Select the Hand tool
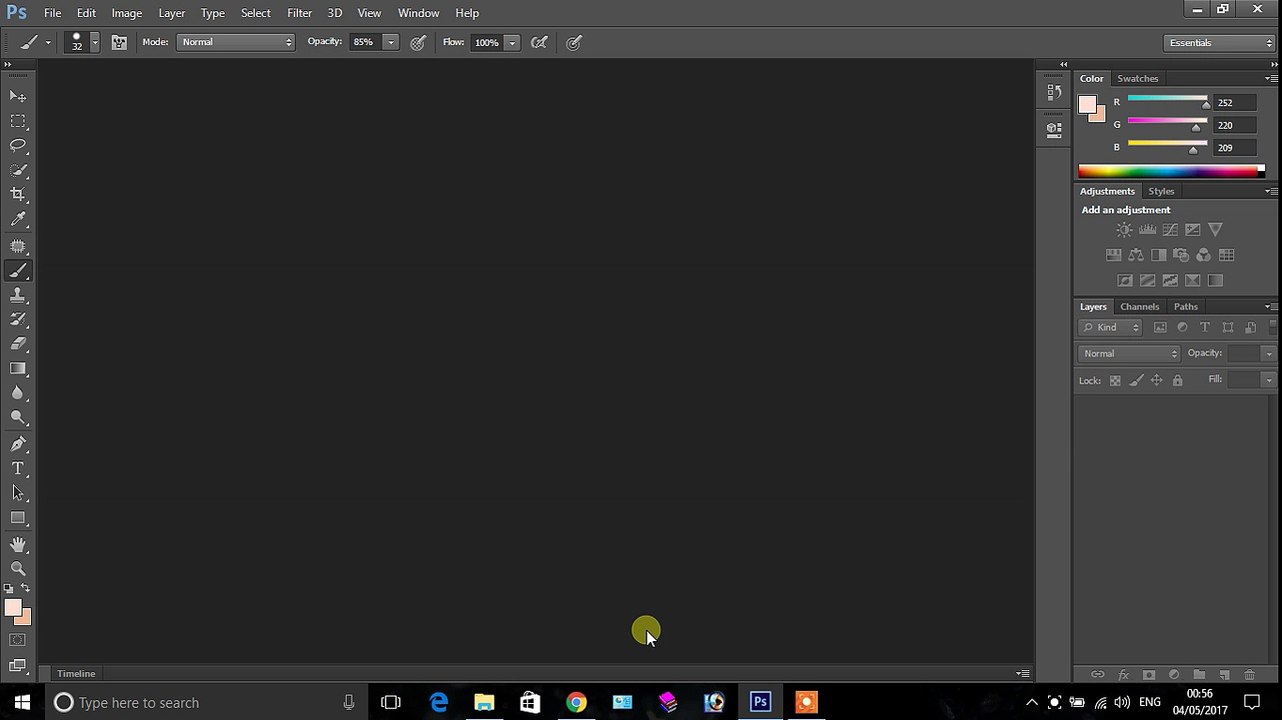The height and width of the screenshot is (720, 1282). click(x=18, y=544)
